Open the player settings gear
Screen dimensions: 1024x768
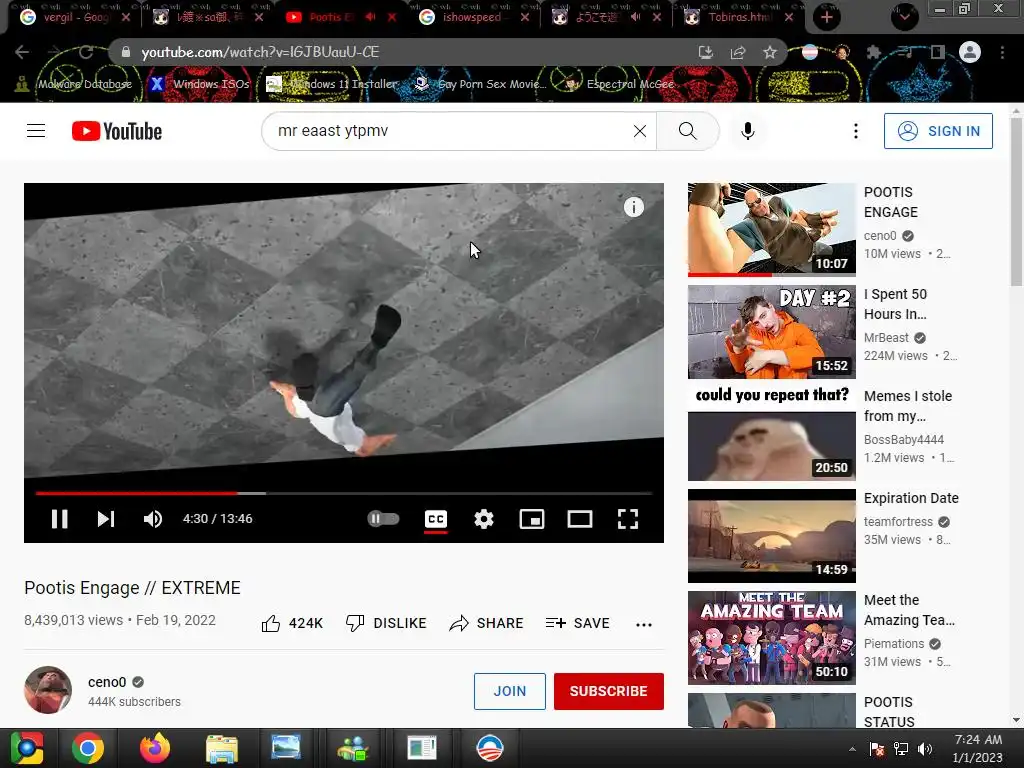[484, 519]
